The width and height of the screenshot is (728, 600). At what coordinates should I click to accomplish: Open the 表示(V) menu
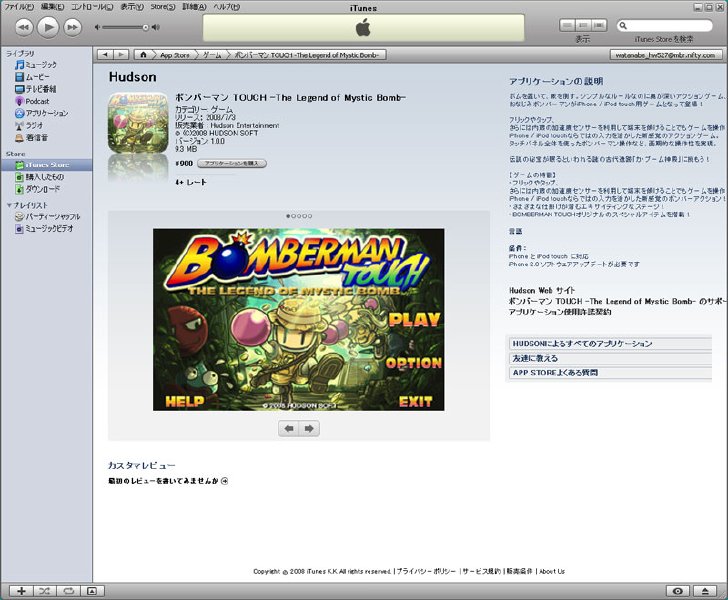coord(132,7)
